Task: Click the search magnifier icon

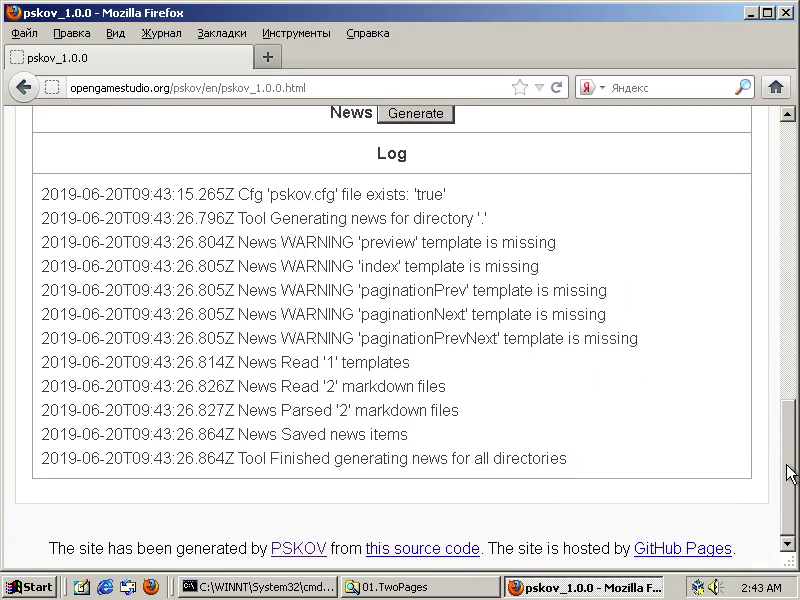Action: (x=742, y=87)
